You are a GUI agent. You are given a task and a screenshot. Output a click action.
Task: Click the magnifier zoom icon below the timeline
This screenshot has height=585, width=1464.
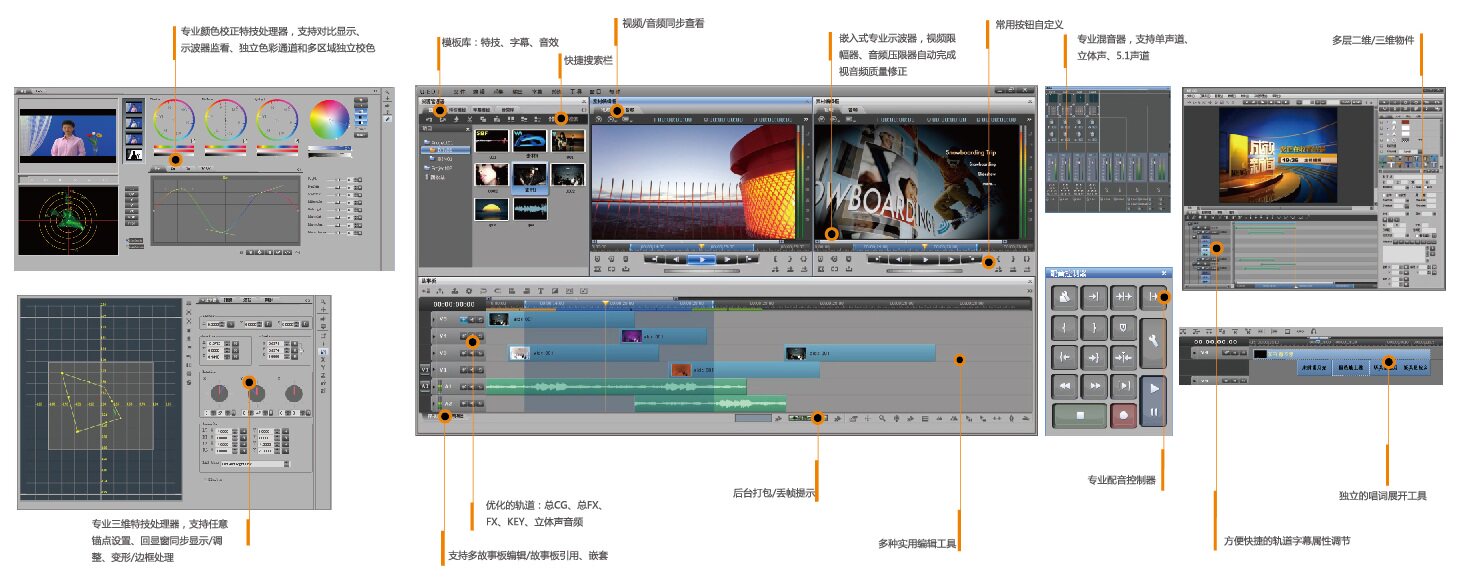click(883, 418)
